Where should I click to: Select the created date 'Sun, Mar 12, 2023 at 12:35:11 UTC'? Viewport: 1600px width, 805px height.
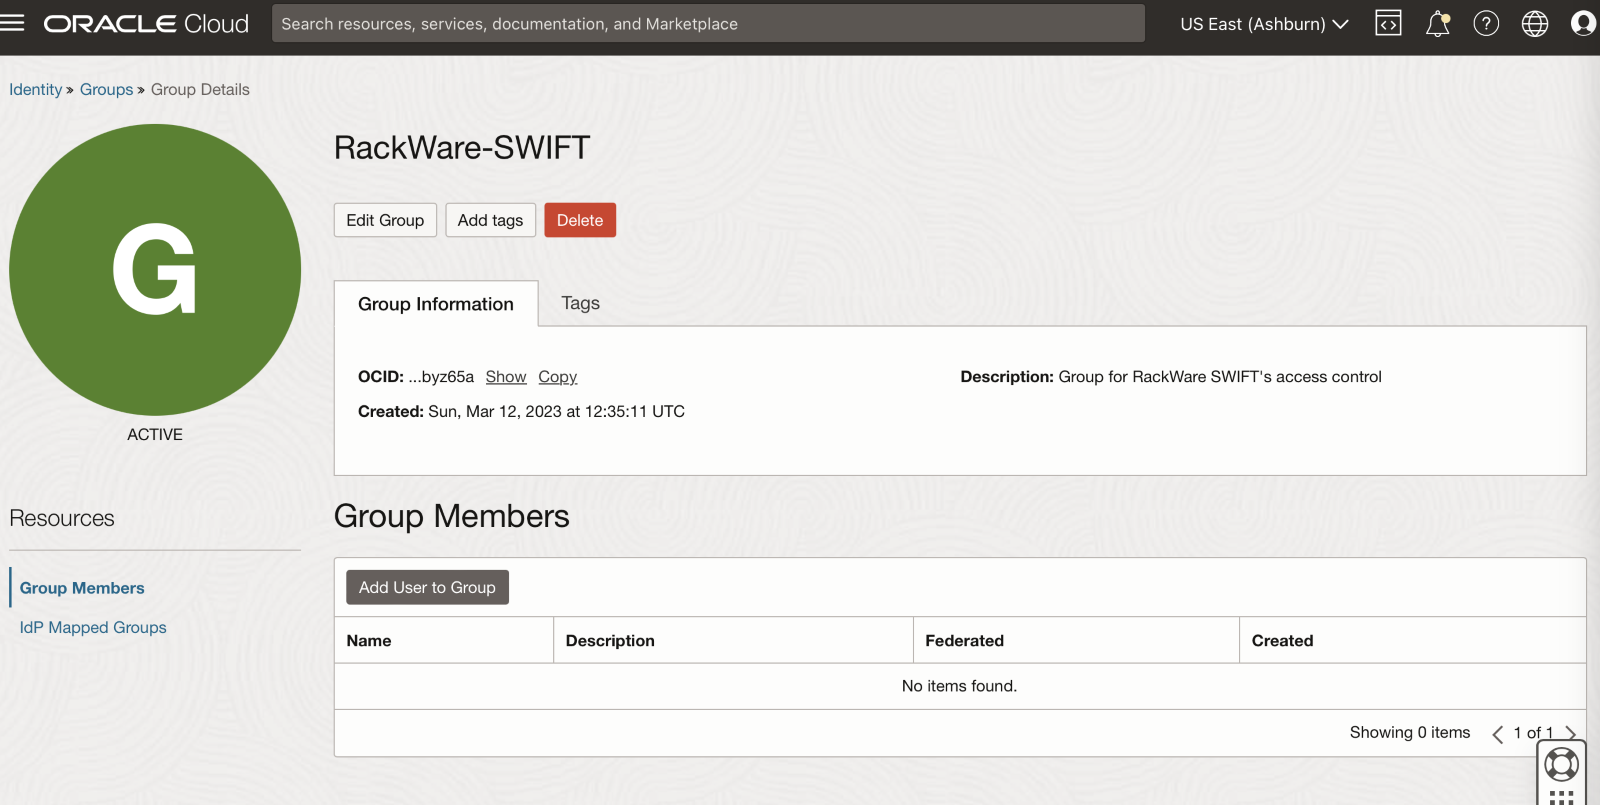(557, 411)
